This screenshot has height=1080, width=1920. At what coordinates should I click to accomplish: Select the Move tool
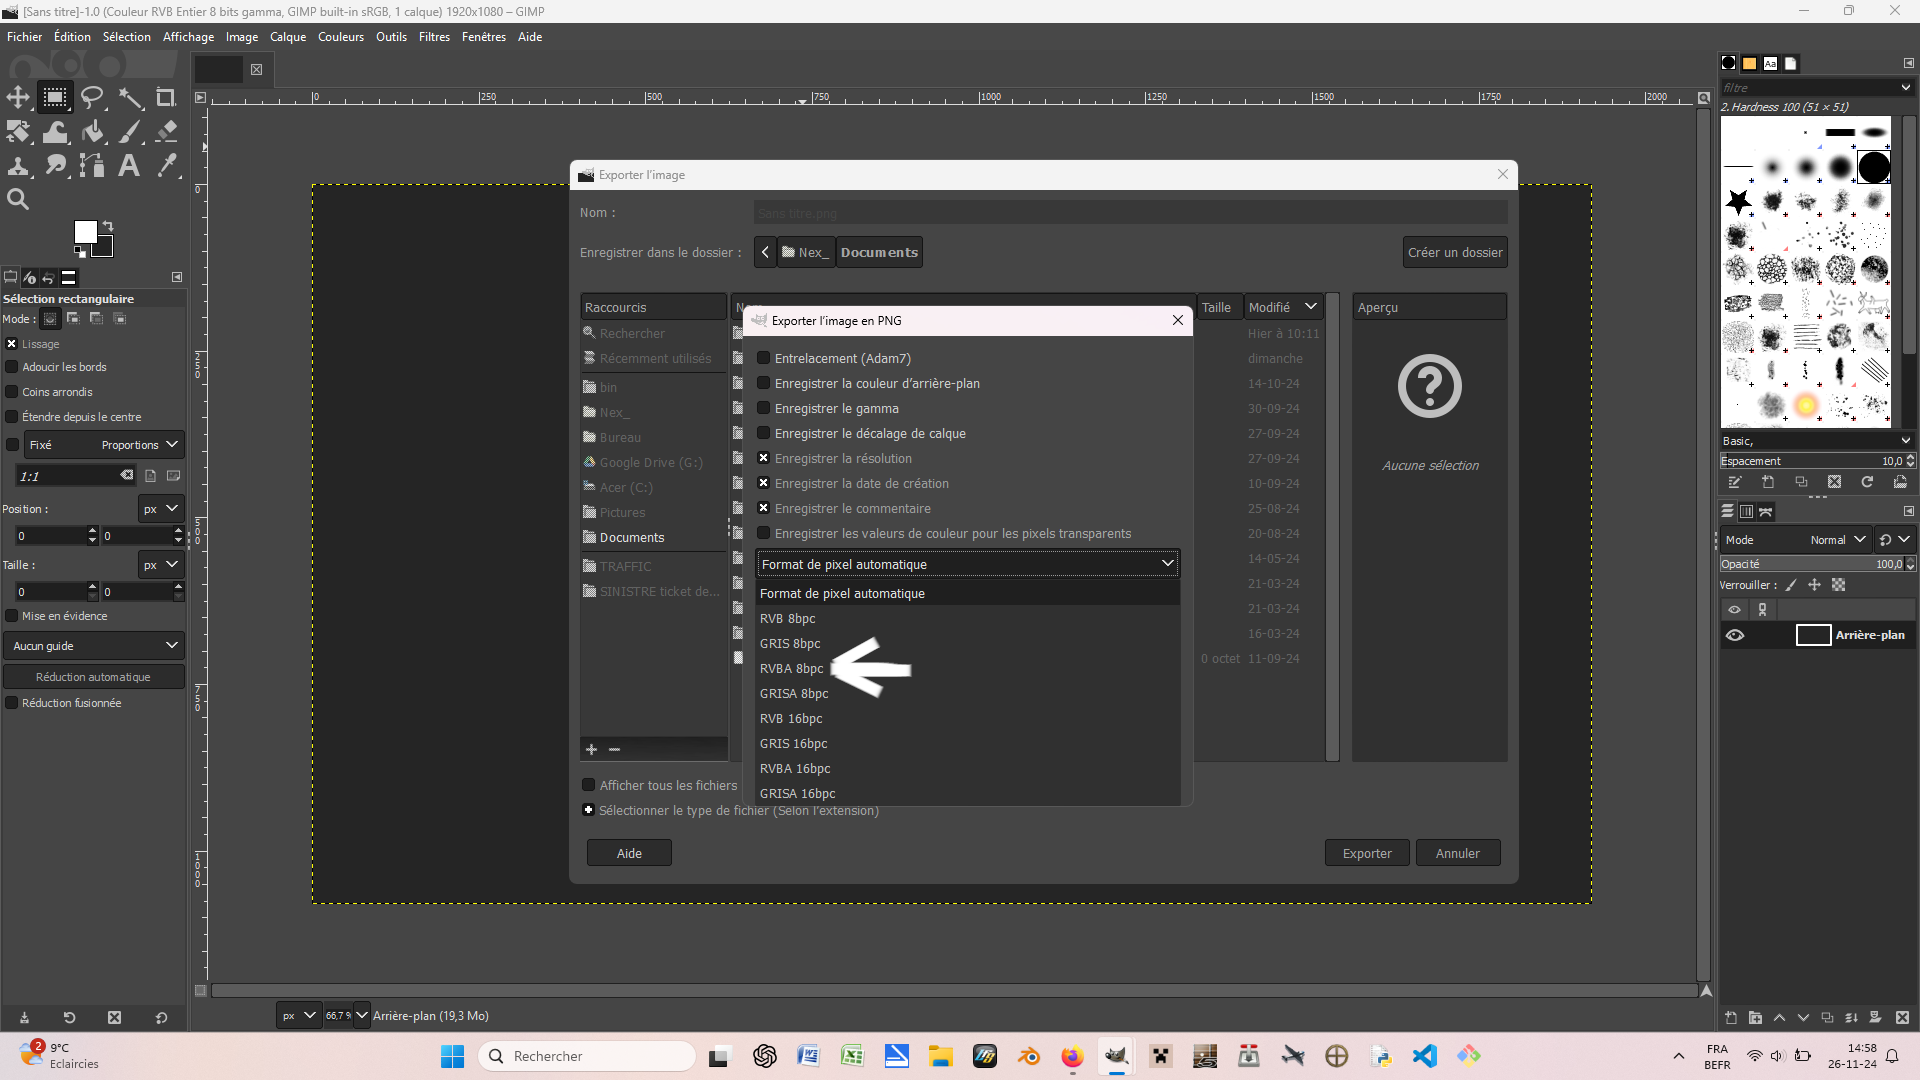[18, 97]
